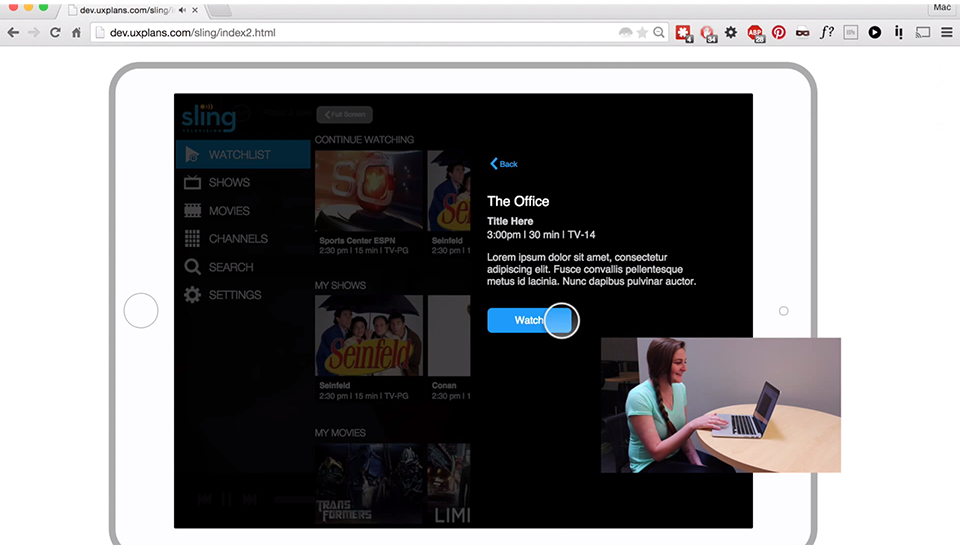Click the Pinterest extension icon
Viewport: 960px width, 545px height.
point(778,32)
